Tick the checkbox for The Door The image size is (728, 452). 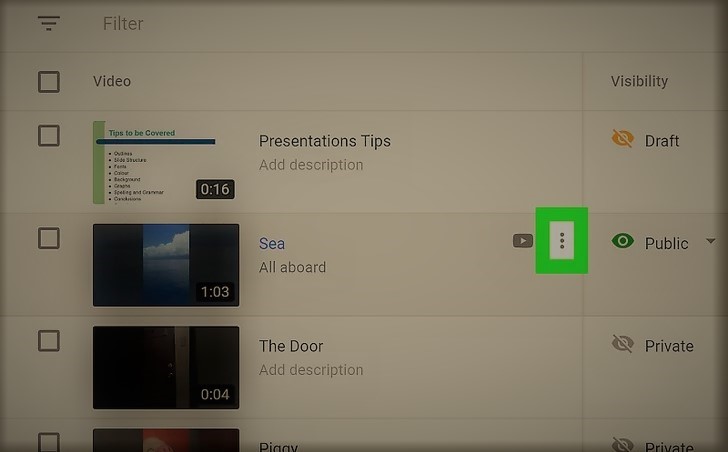[x=49, y=341]
